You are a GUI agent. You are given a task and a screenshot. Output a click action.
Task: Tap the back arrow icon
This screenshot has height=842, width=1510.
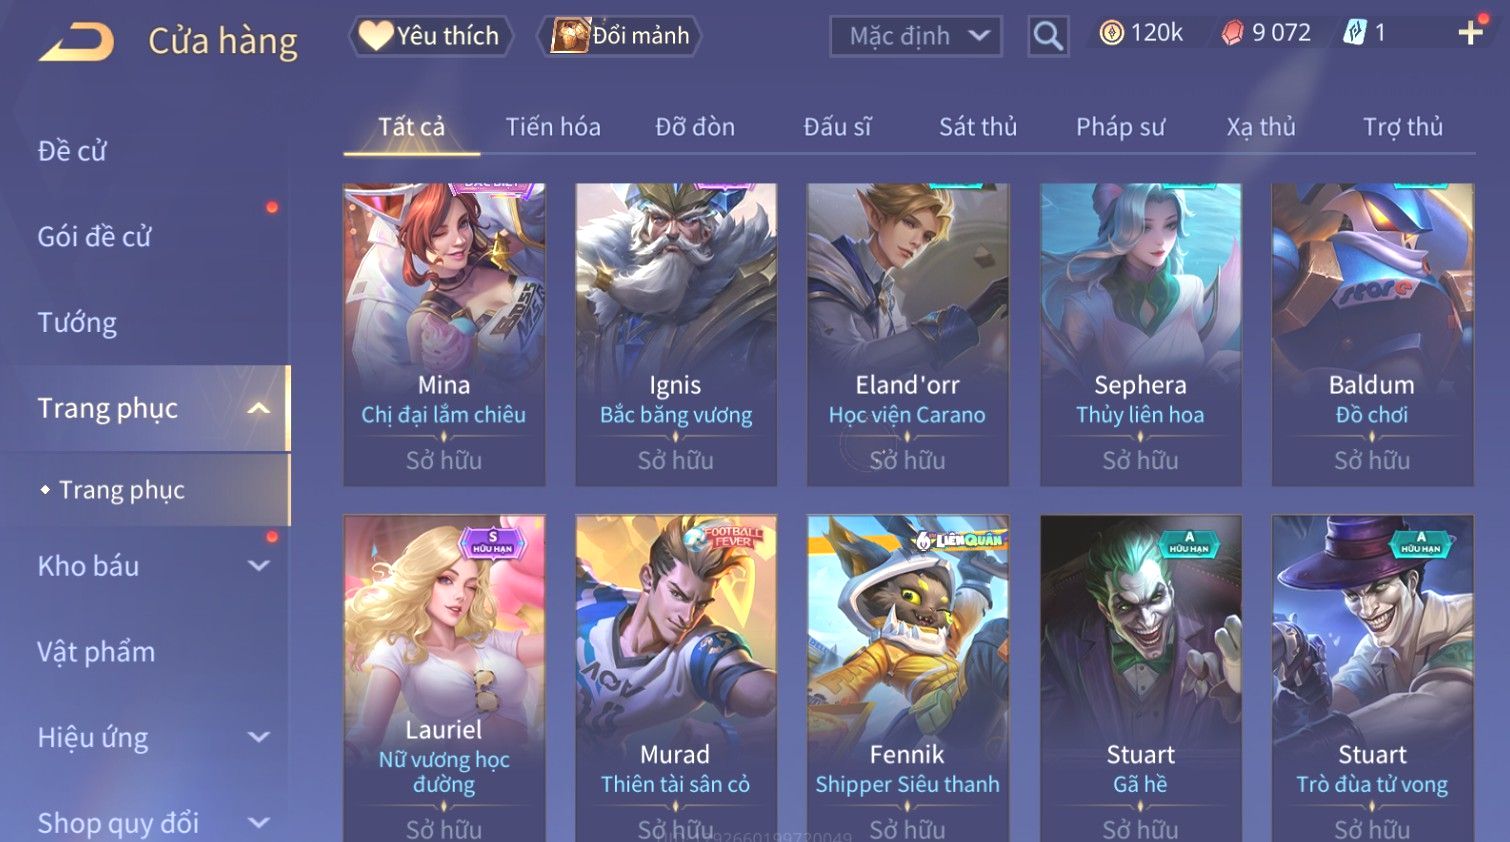pyautogui.click(x=76, y=42)
